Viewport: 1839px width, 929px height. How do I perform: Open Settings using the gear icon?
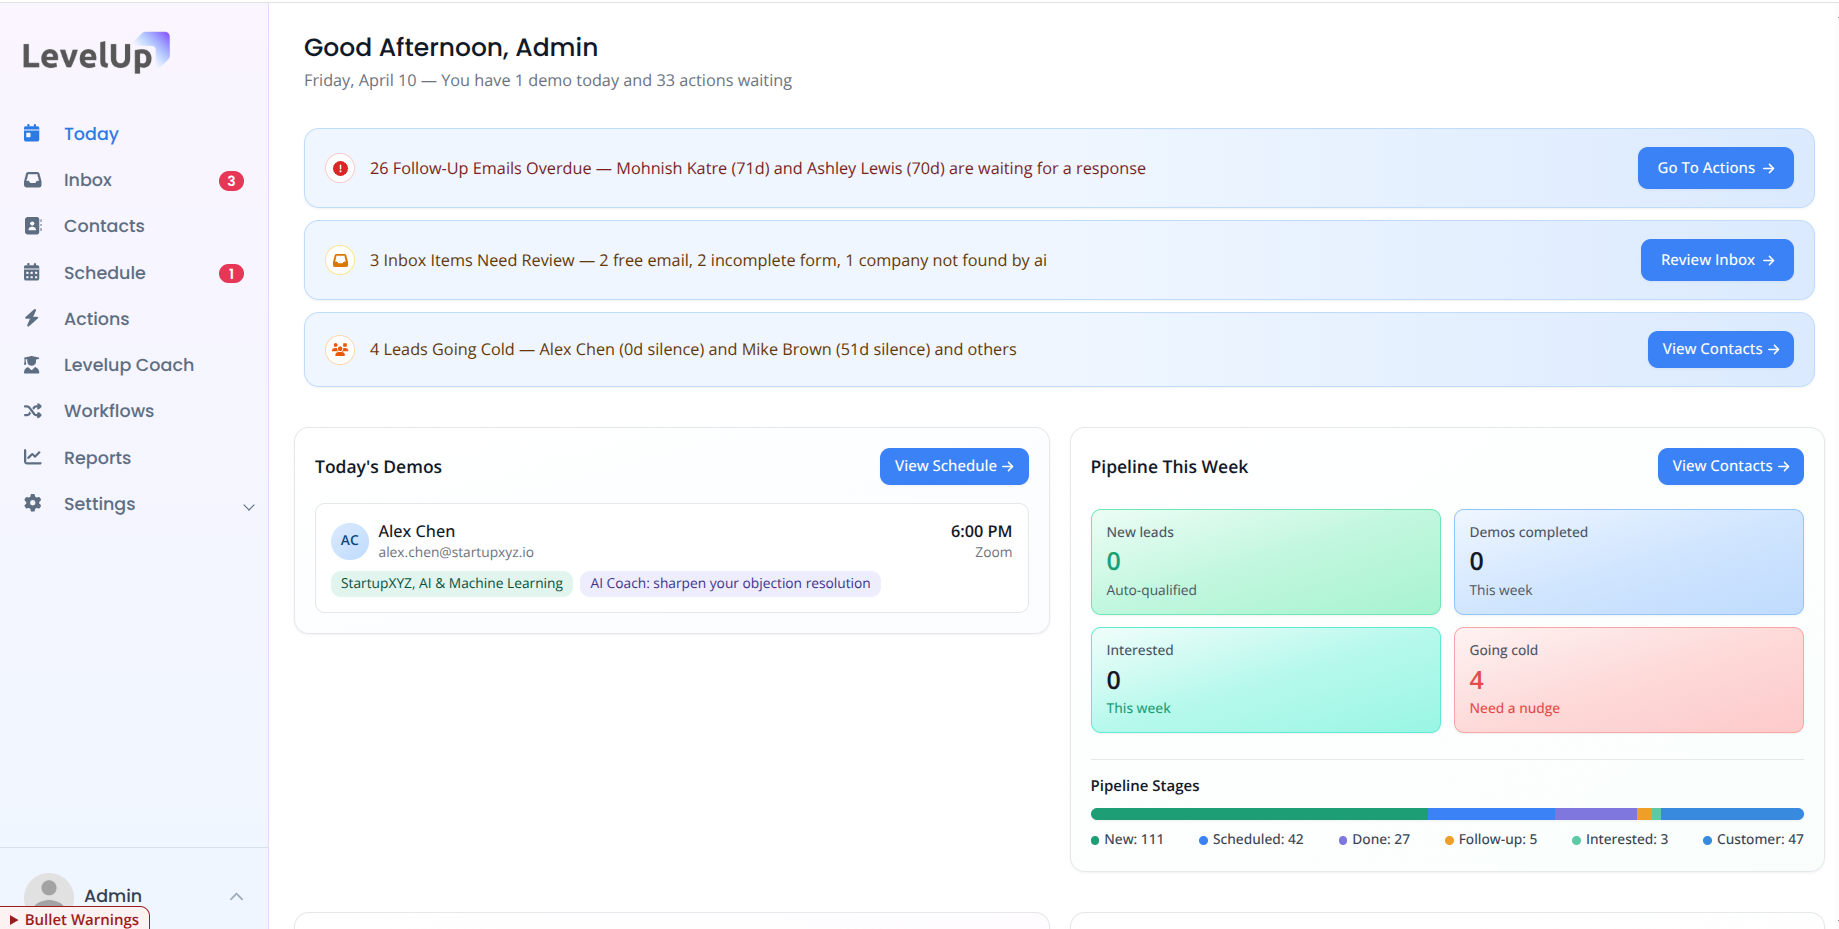click(x=33, y=503)
